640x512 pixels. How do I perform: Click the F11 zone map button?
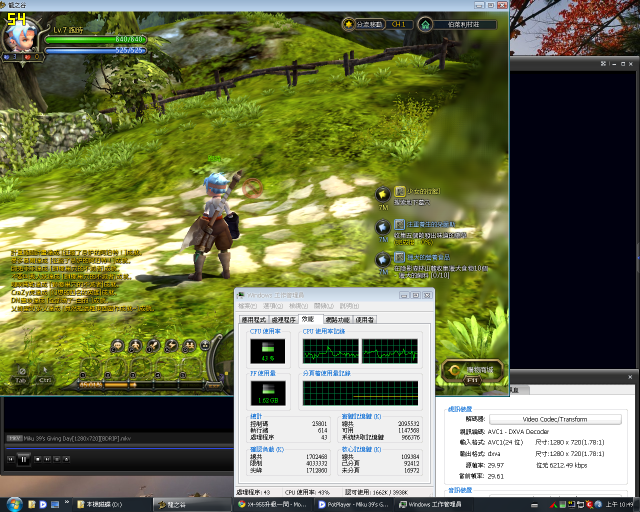(x=472, y=372)
